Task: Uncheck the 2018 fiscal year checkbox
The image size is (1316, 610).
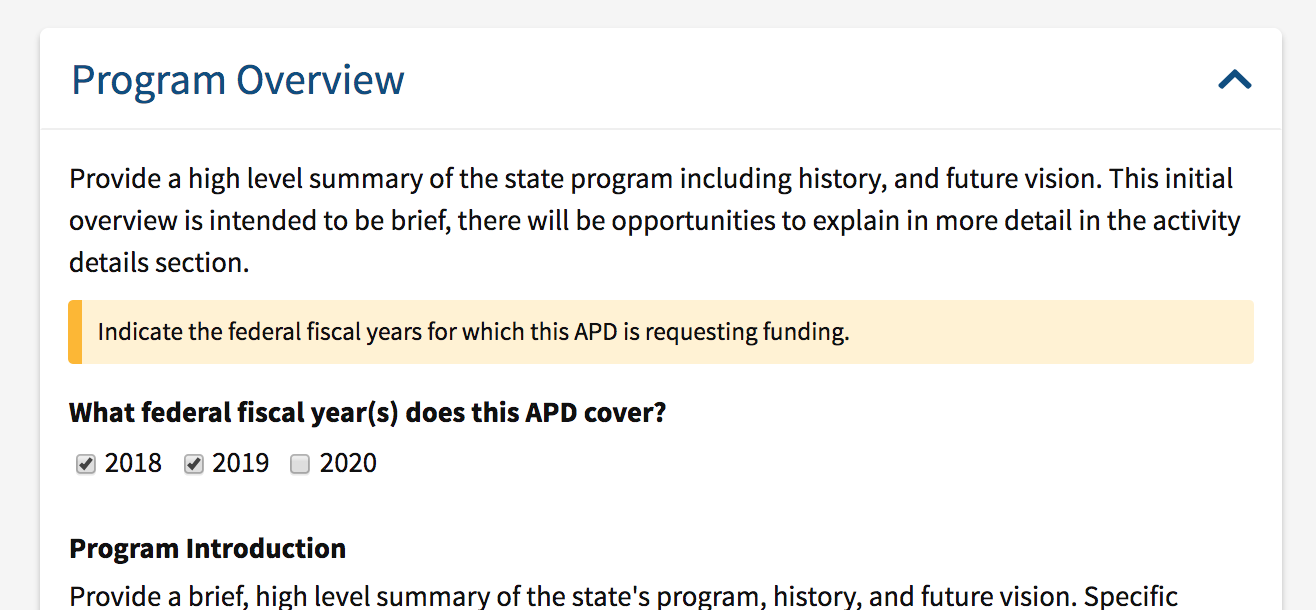Action: pos(85,463)
